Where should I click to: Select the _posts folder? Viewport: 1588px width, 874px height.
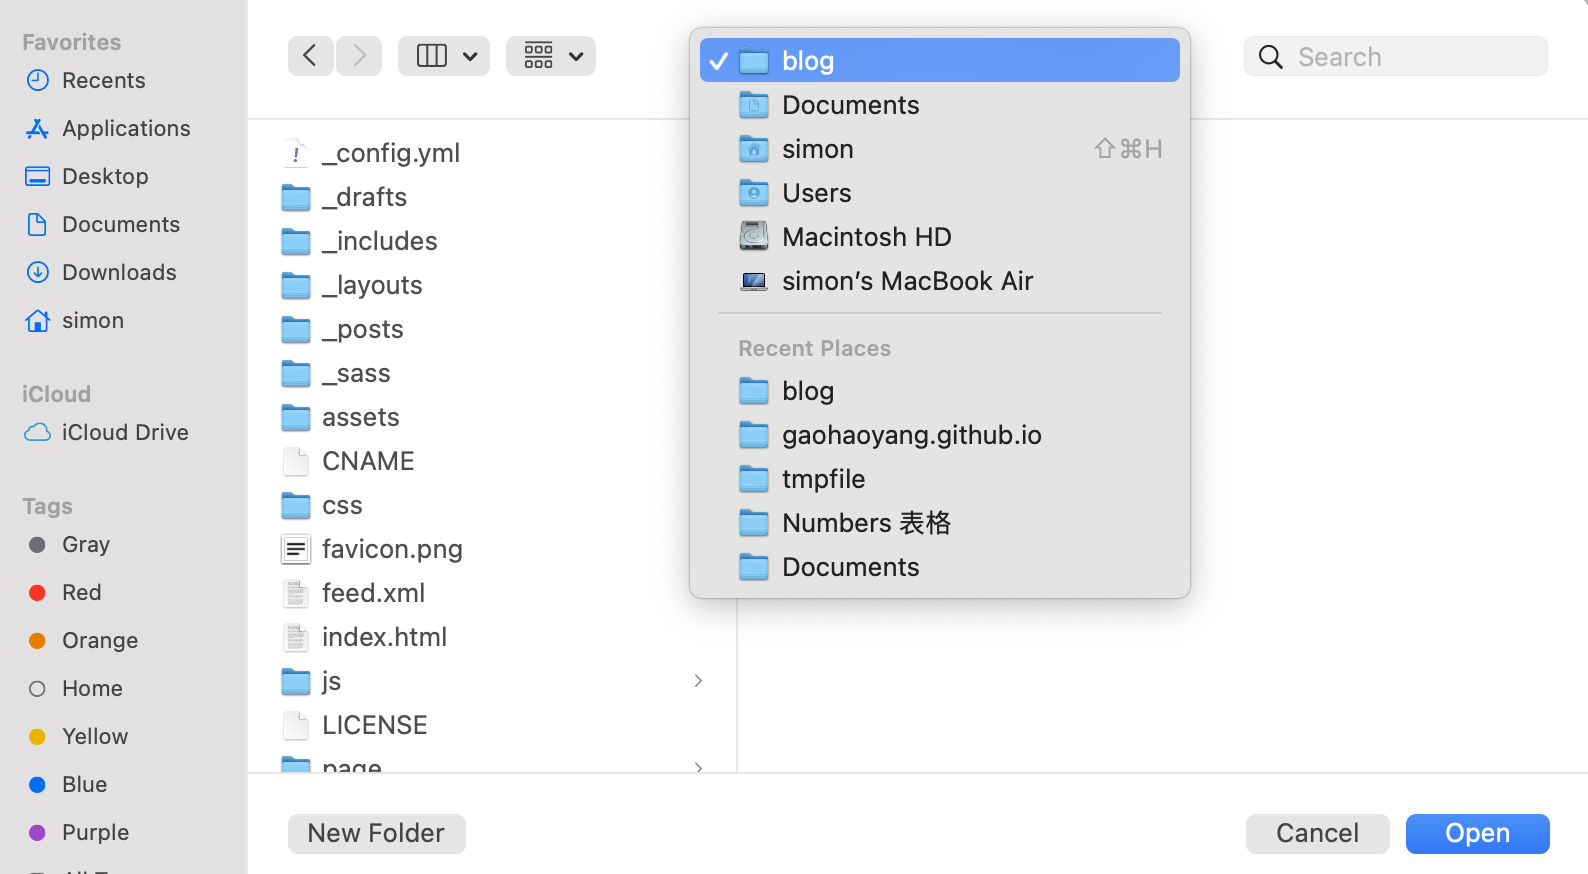click(x=362, y=329)
